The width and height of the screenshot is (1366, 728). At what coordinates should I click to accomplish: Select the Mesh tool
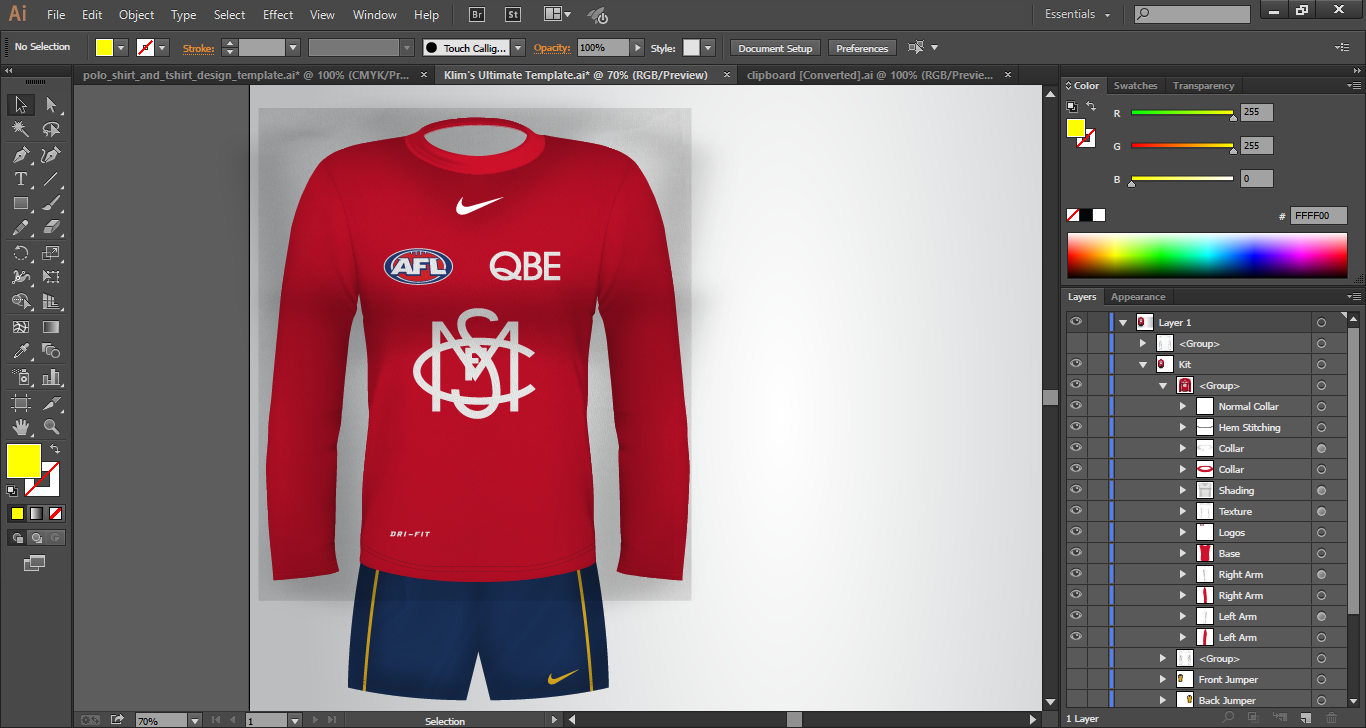pyautogui.click(x=20, y=327)
